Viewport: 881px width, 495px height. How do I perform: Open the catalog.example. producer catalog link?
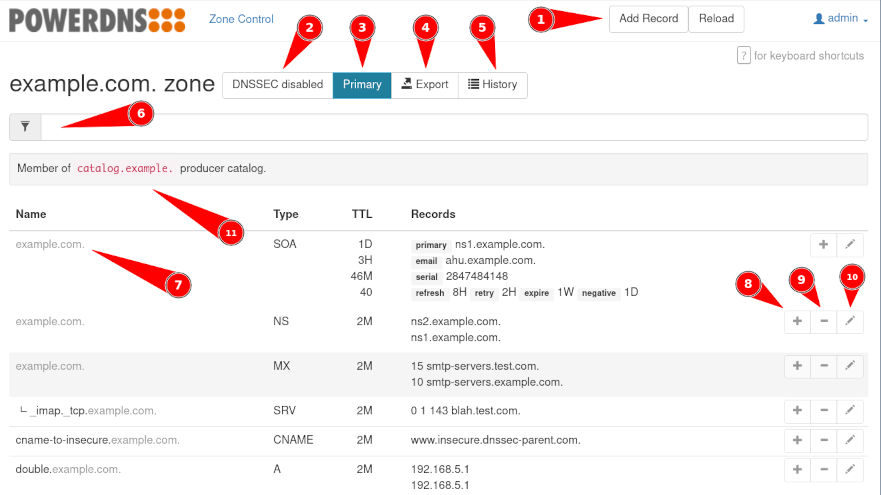point(125,169)
